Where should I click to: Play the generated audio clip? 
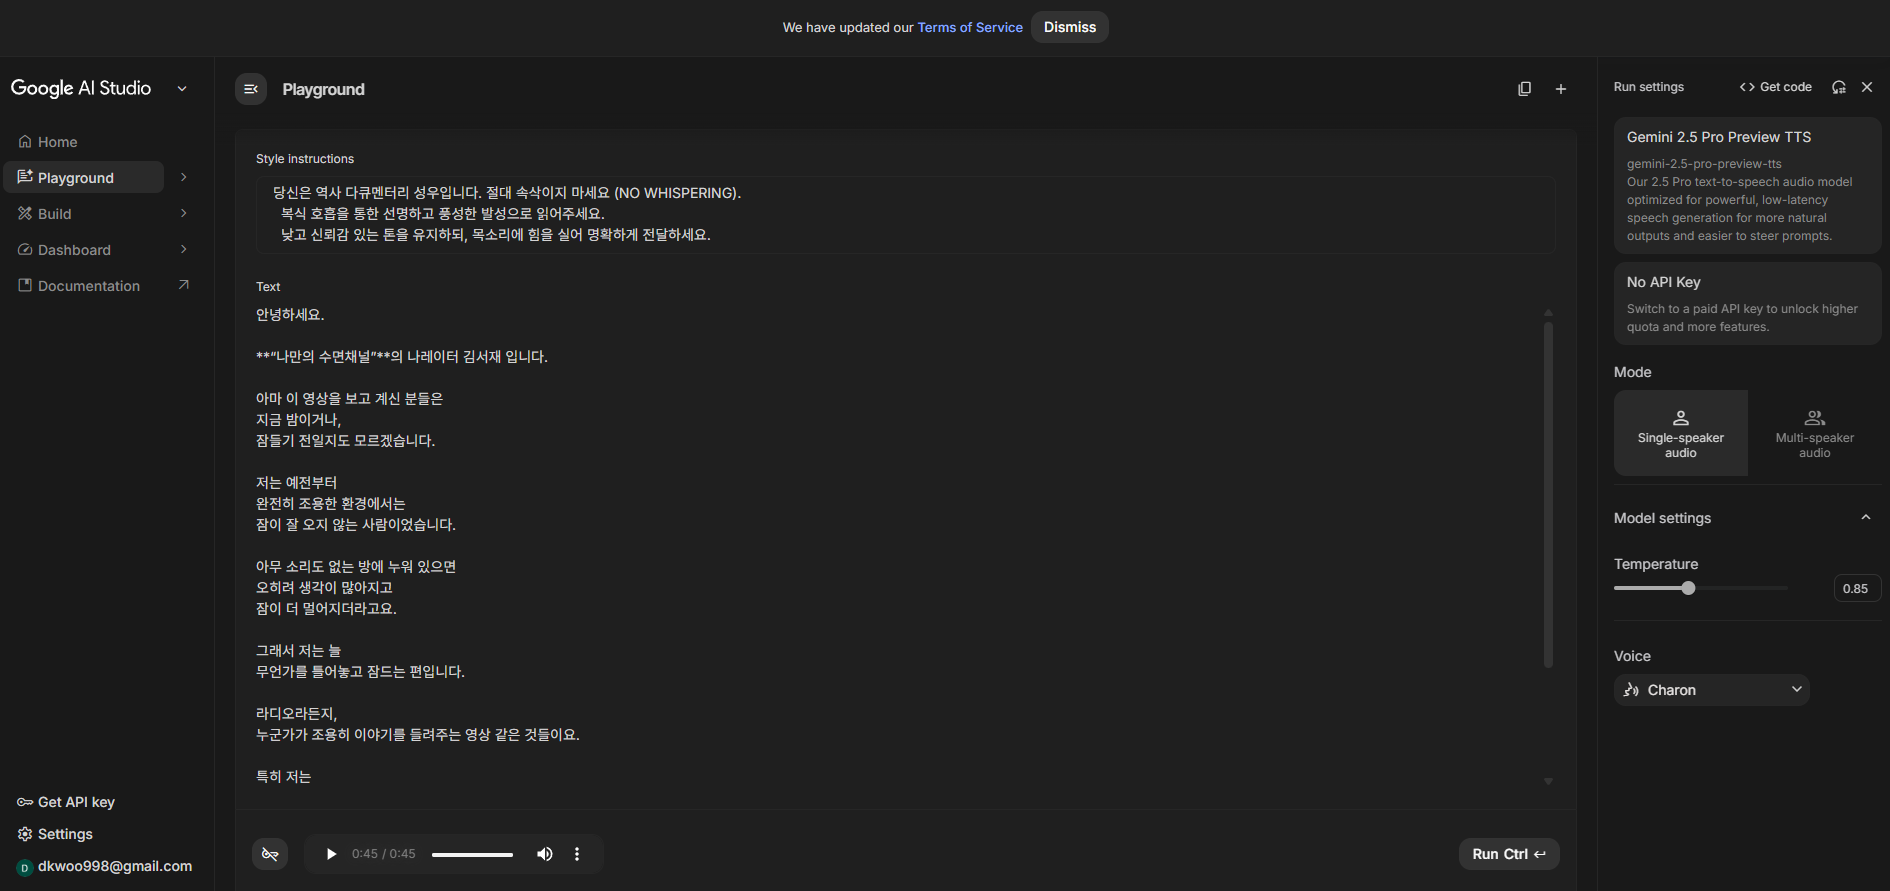(331, 854)
